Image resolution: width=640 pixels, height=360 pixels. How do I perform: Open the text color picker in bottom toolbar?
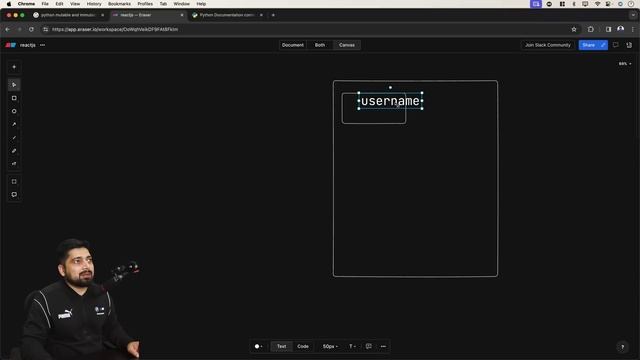pyautogui.click(x=258, y=346)
